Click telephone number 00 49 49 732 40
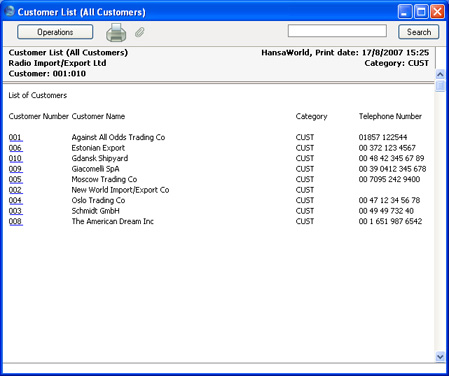This screenshot has height=376, width=449. point(386,211)
